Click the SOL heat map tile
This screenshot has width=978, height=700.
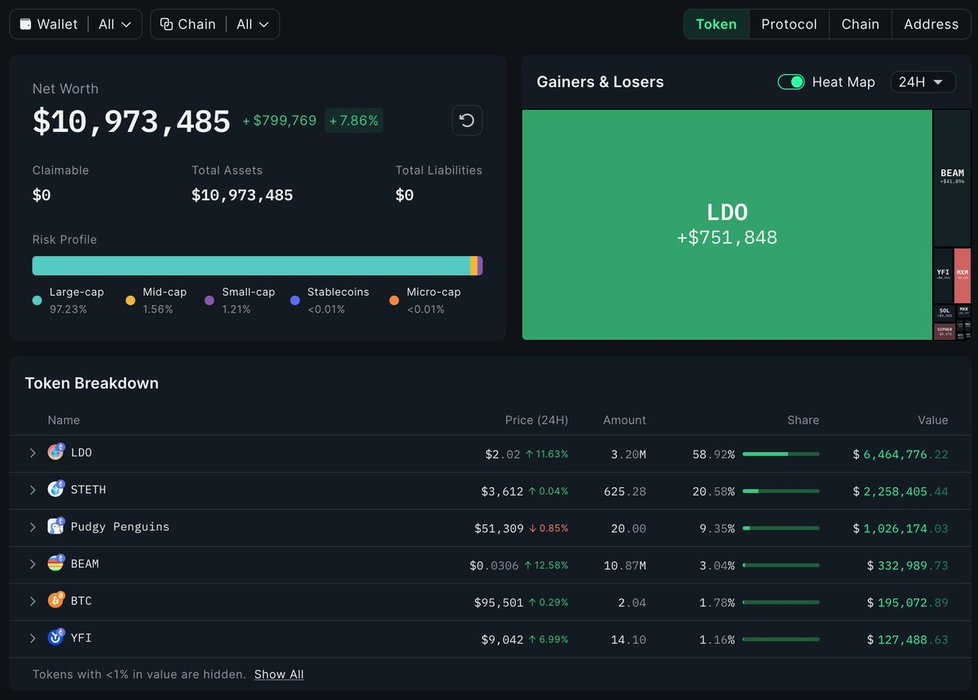(944, 313)
